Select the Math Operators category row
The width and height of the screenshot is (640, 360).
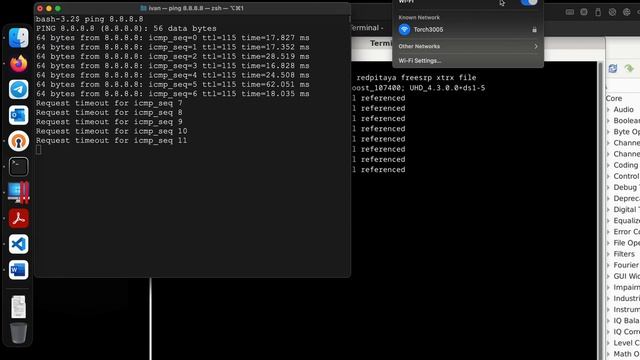point(626,354)
